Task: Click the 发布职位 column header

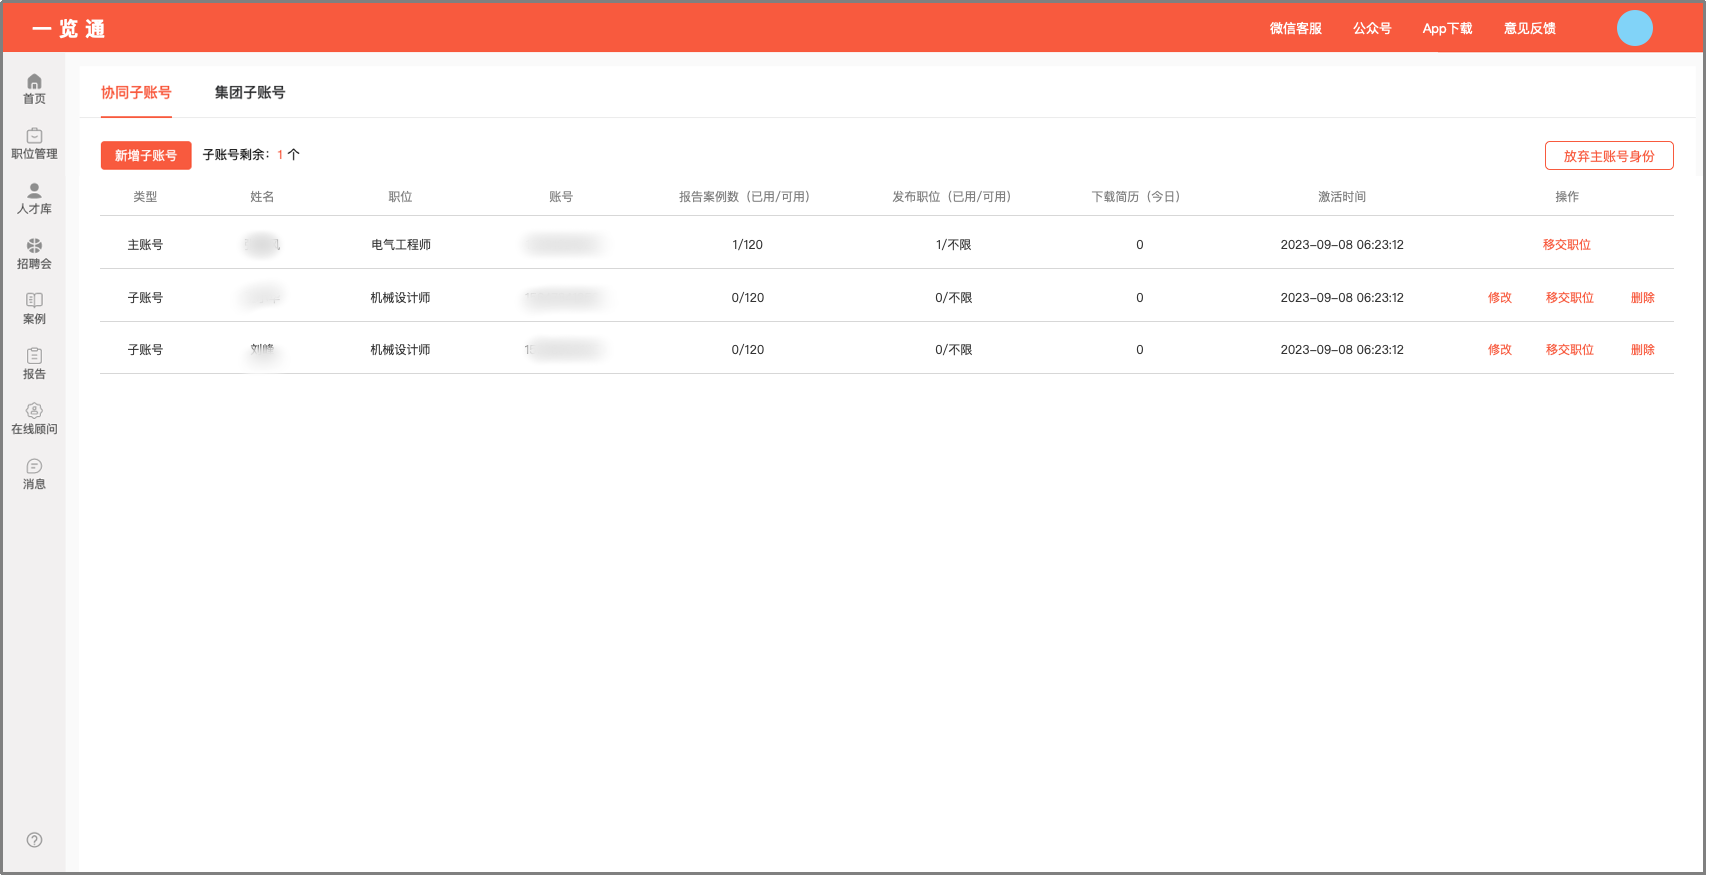Action: pyautogui.click(x=952, y=197)
